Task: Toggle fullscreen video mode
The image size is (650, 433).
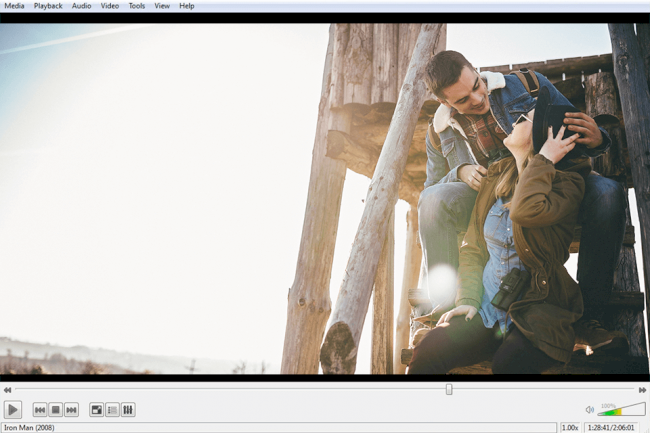Action: coord(97,409)
